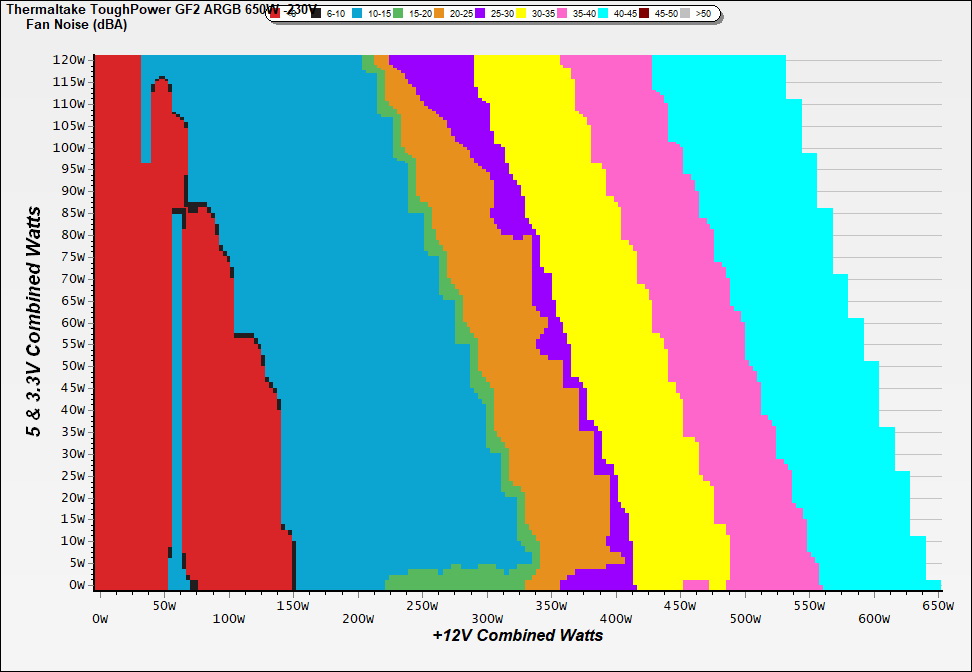Click the 60W tick label on y-axis
Viewport: 972px width, 672px height.
click(x=72, y=322)
